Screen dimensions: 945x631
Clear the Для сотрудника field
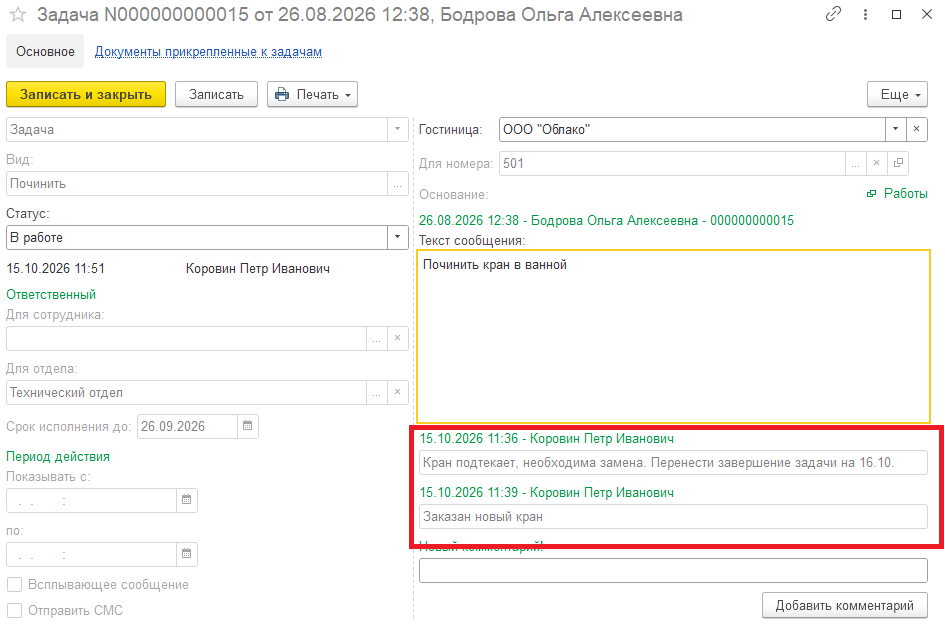click(x=397, y=338)
